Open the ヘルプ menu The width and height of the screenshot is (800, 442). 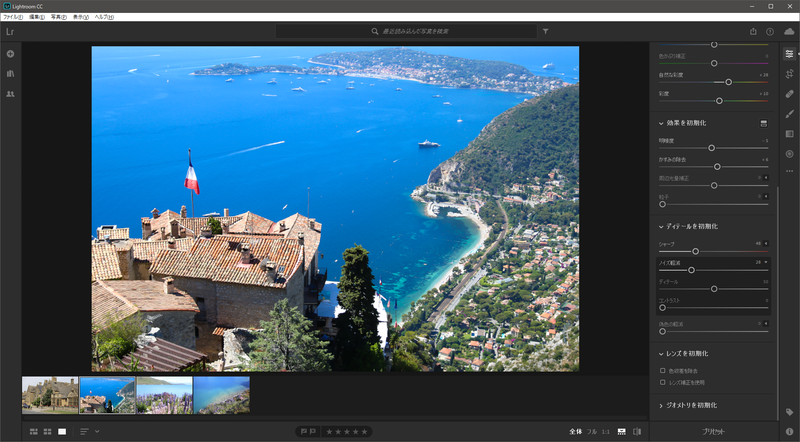[x=104, y=17]
